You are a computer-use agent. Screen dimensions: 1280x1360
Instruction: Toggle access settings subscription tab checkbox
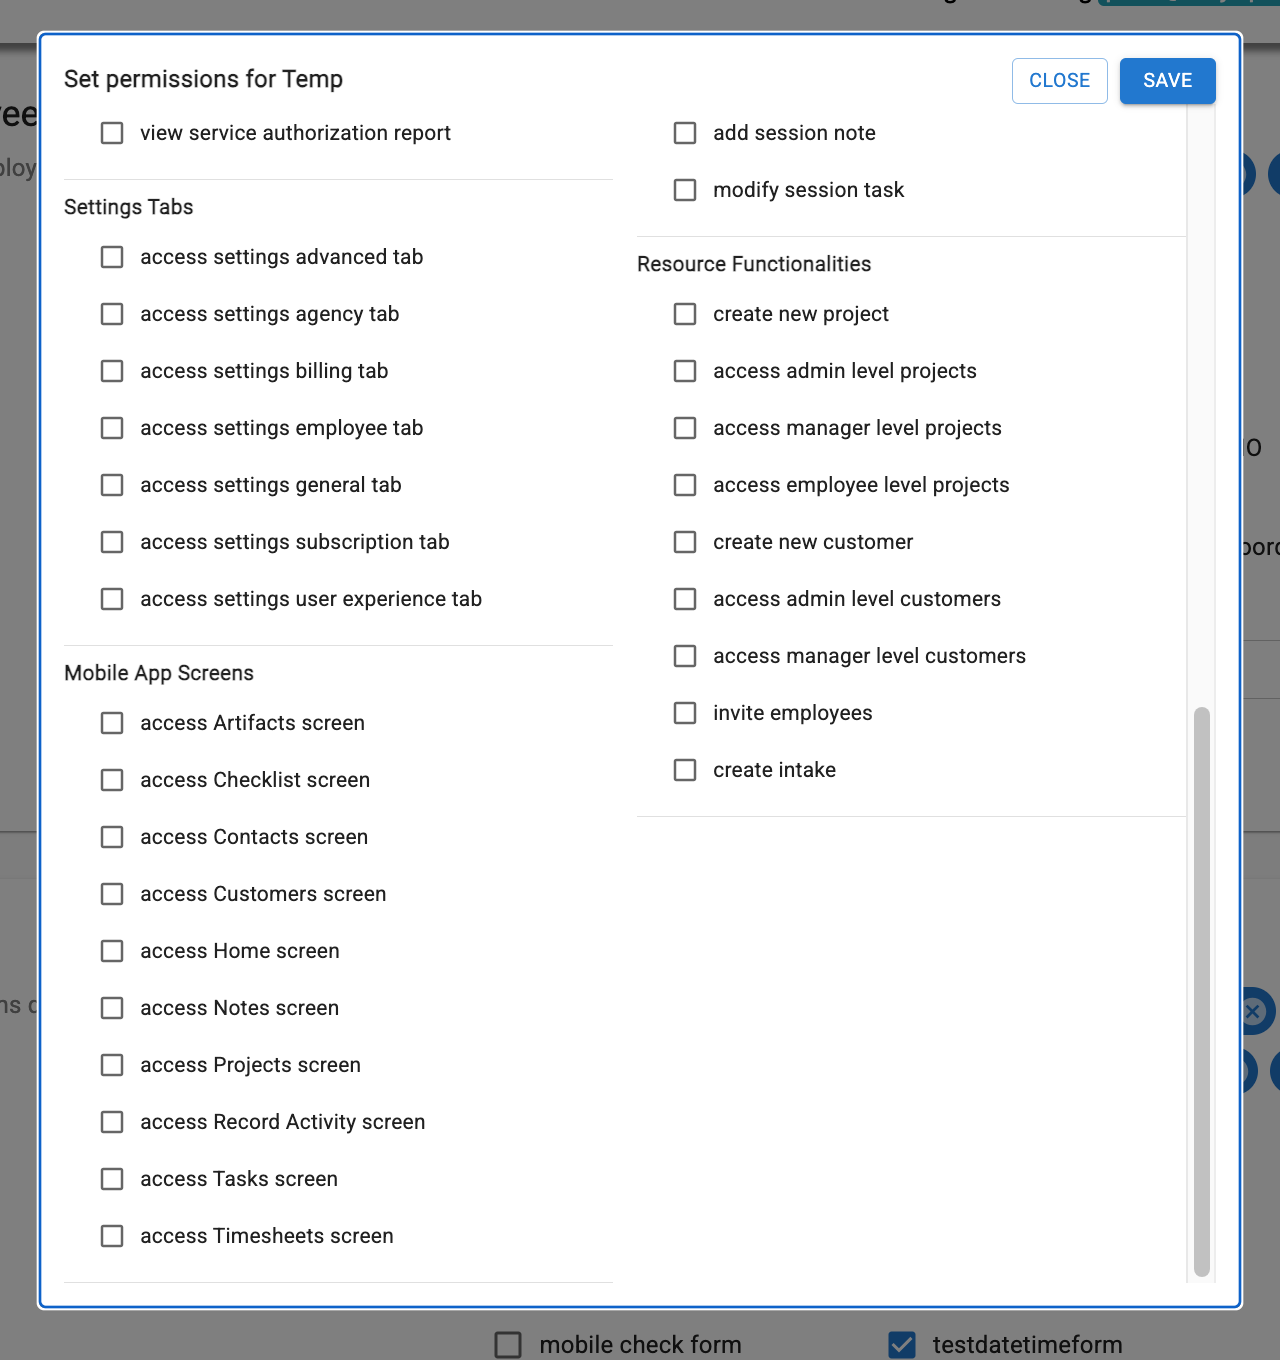click(112, 542)
